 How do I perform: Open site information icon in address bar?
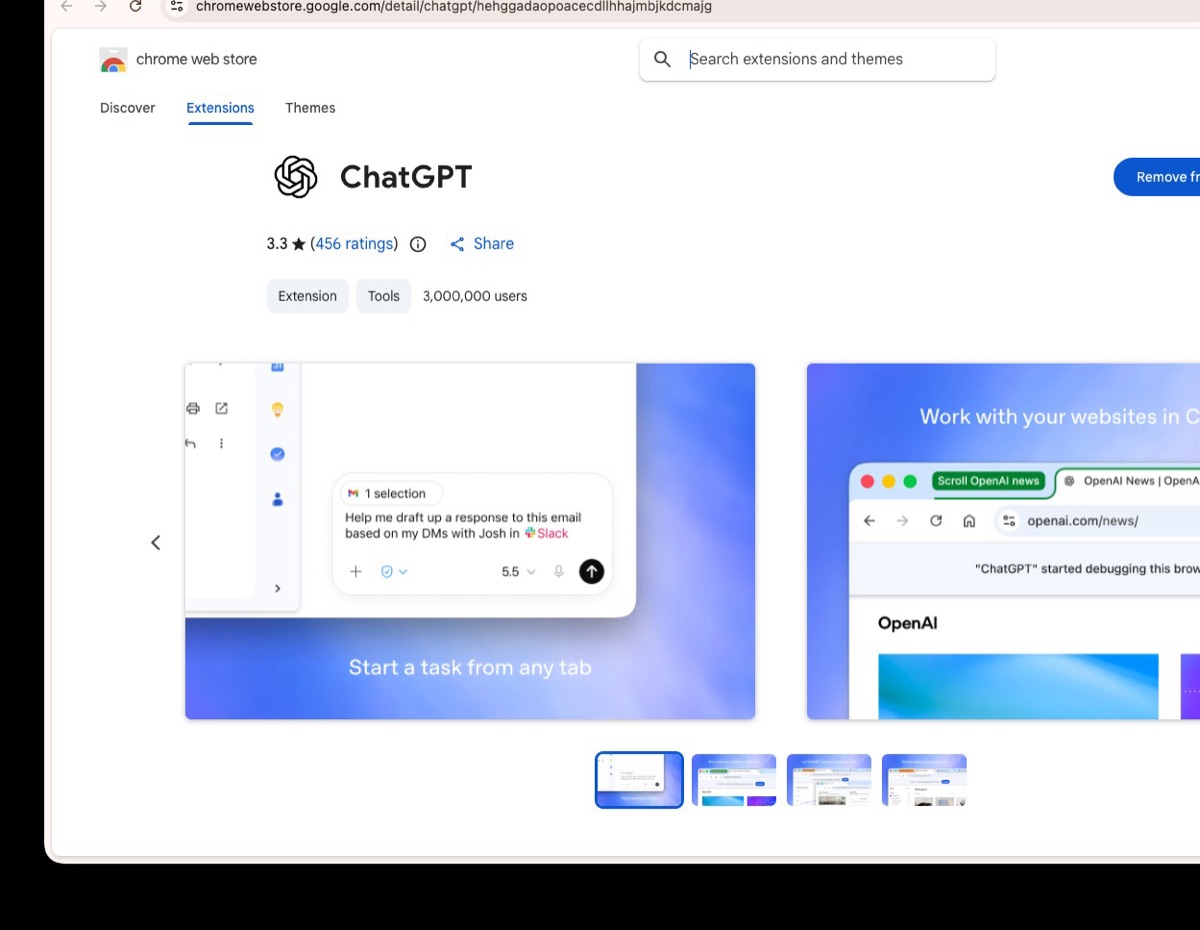pyautogui.click(x=177, y=6)
